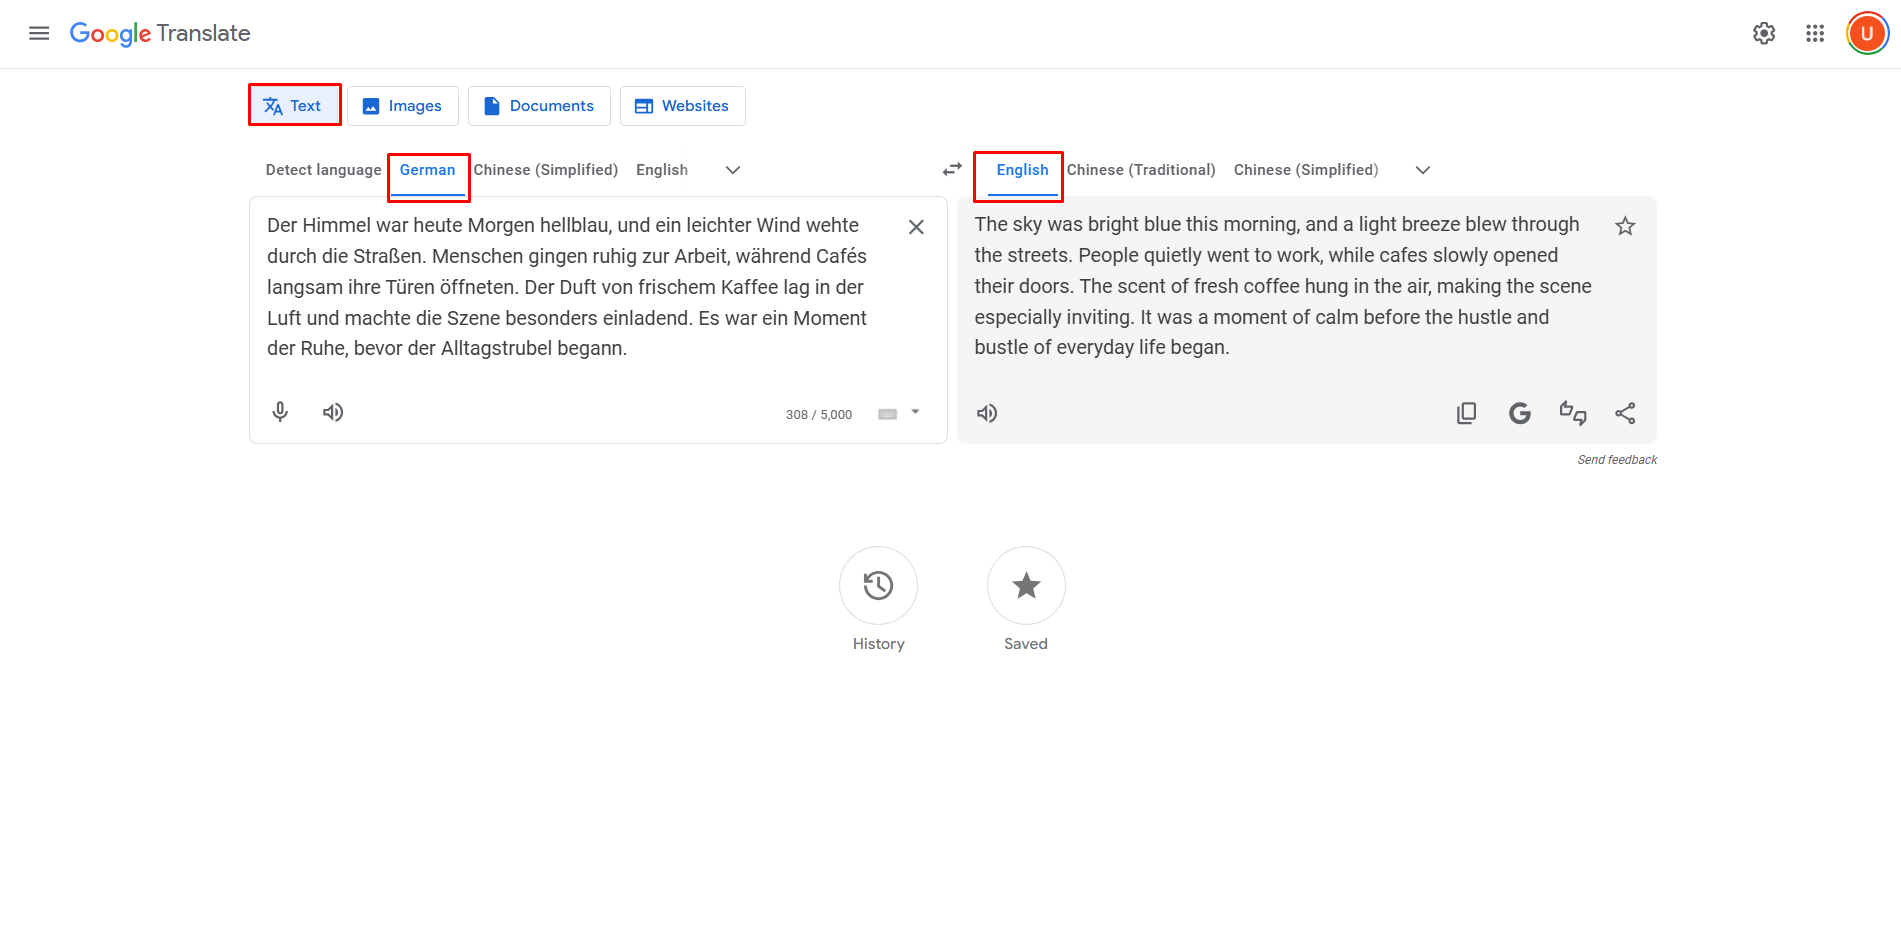Screen dimensions: 1901x940
Task: Listen to the German source text
Action: 332,412
